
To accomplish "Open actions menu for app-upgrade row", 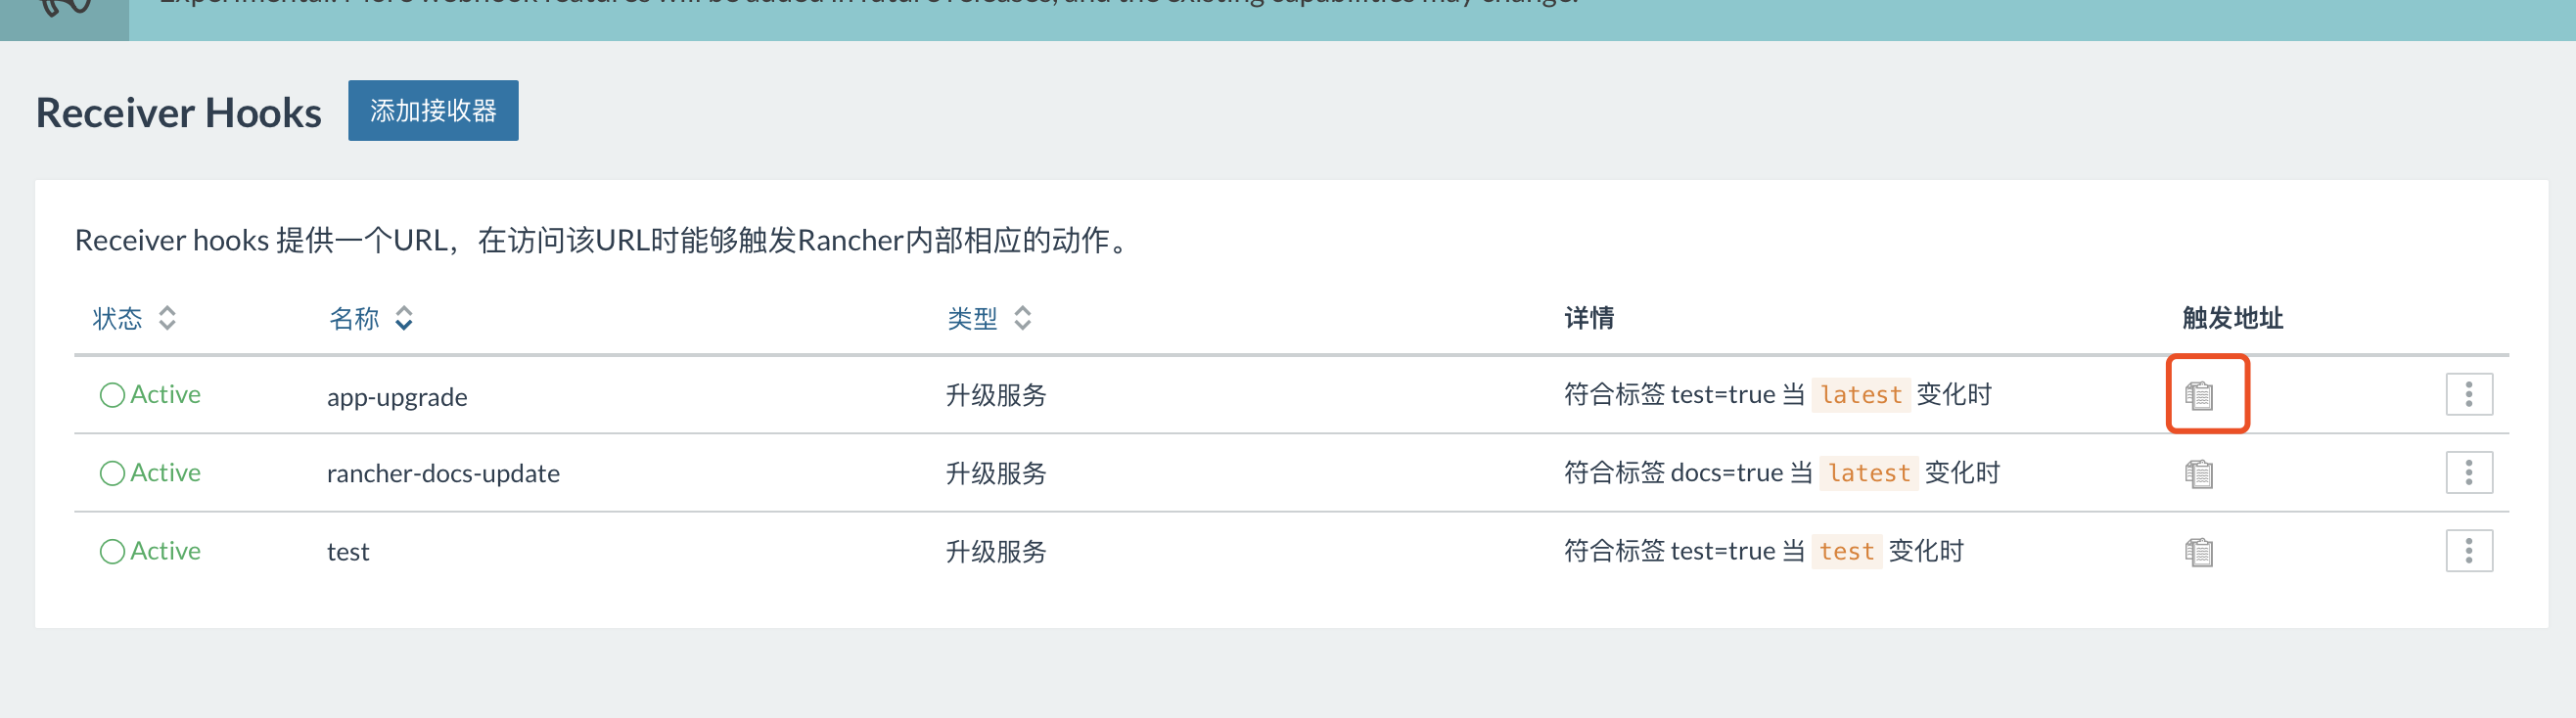I will pos(2468,394).
